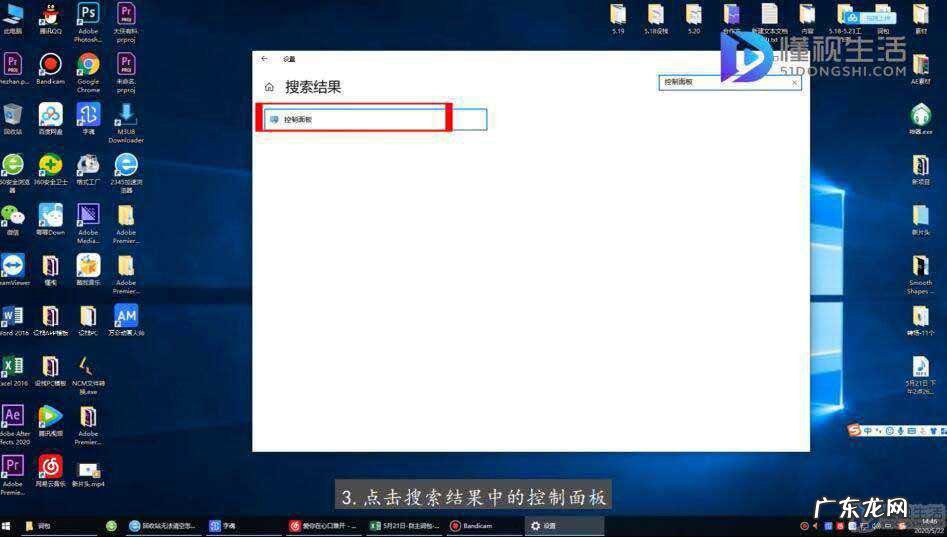The height and width of the screenshot is (537, 947).
Task: Launch Adobe After Effects 2020 shortcut
Action: click(x=13, y=425)
